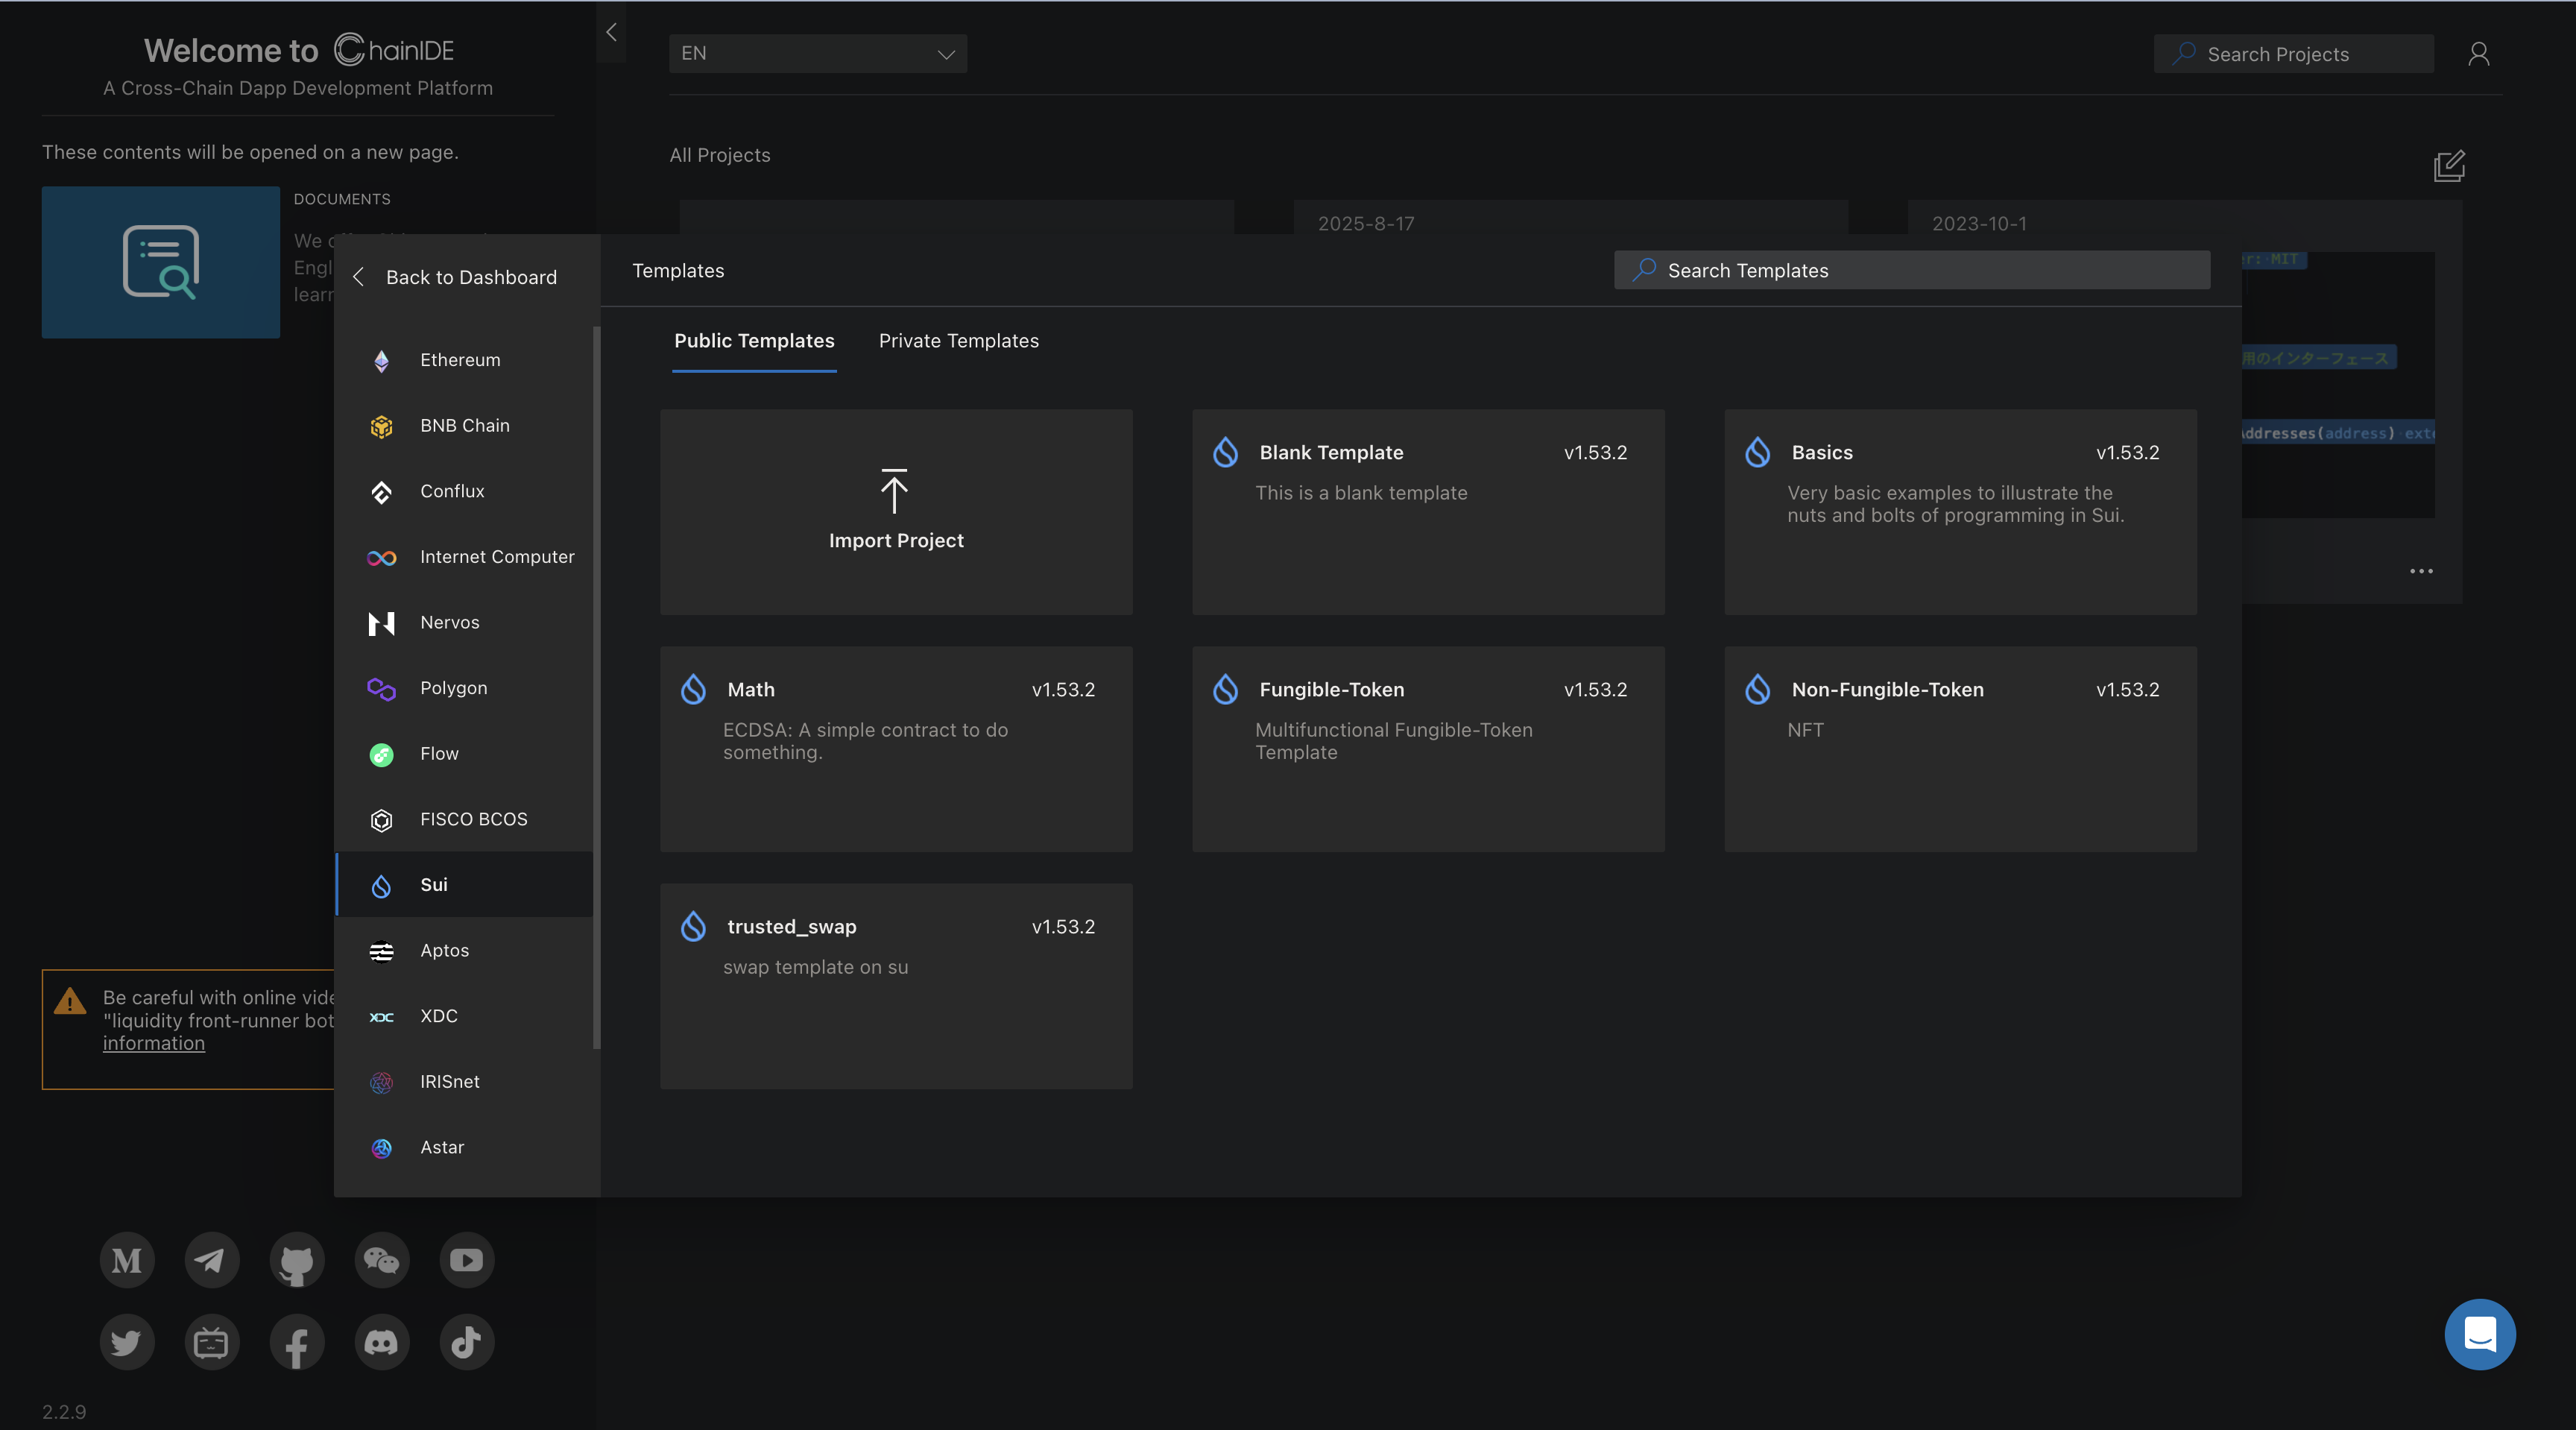The image size is (2576, 1430).
Task: Open the GitHub social icon
Action: tap(297, 1260)
